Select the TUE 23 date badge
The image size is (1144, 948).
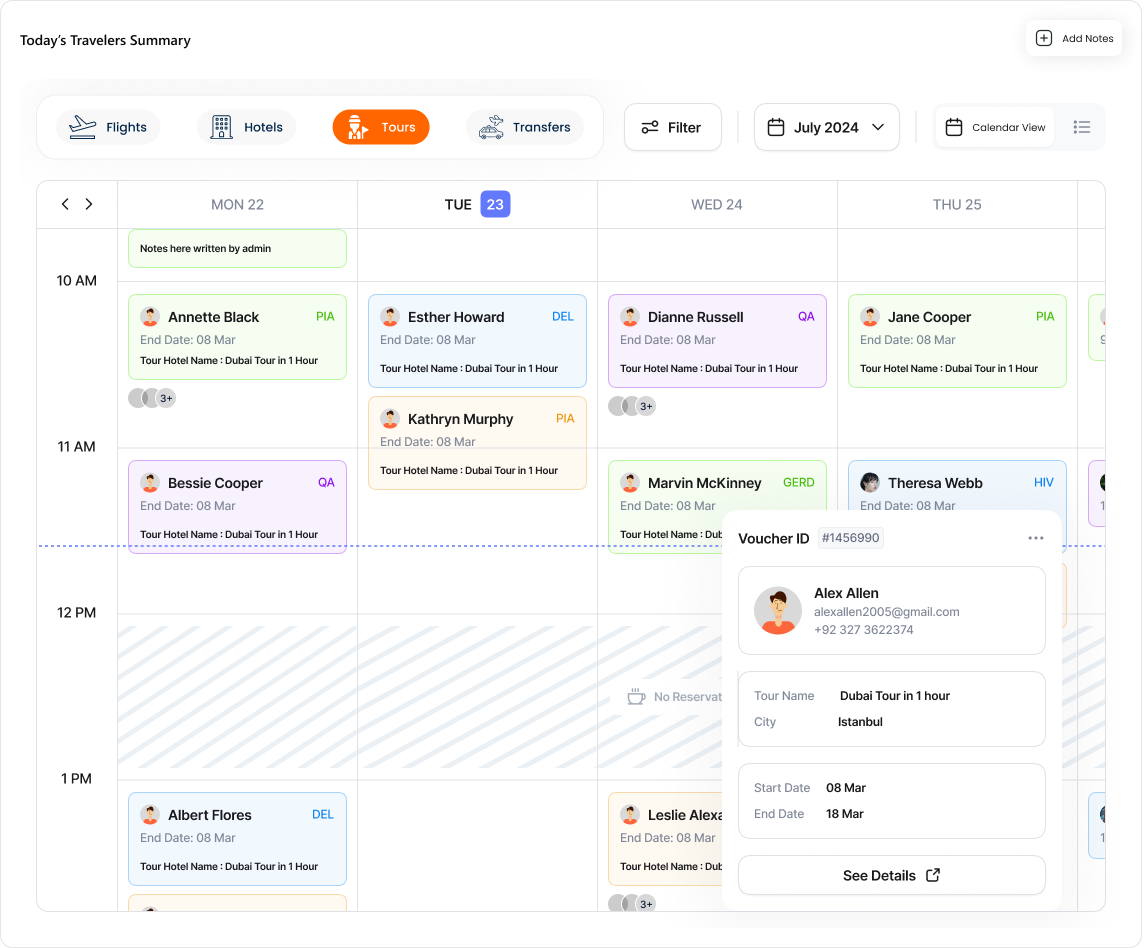[x=495, y=204]
